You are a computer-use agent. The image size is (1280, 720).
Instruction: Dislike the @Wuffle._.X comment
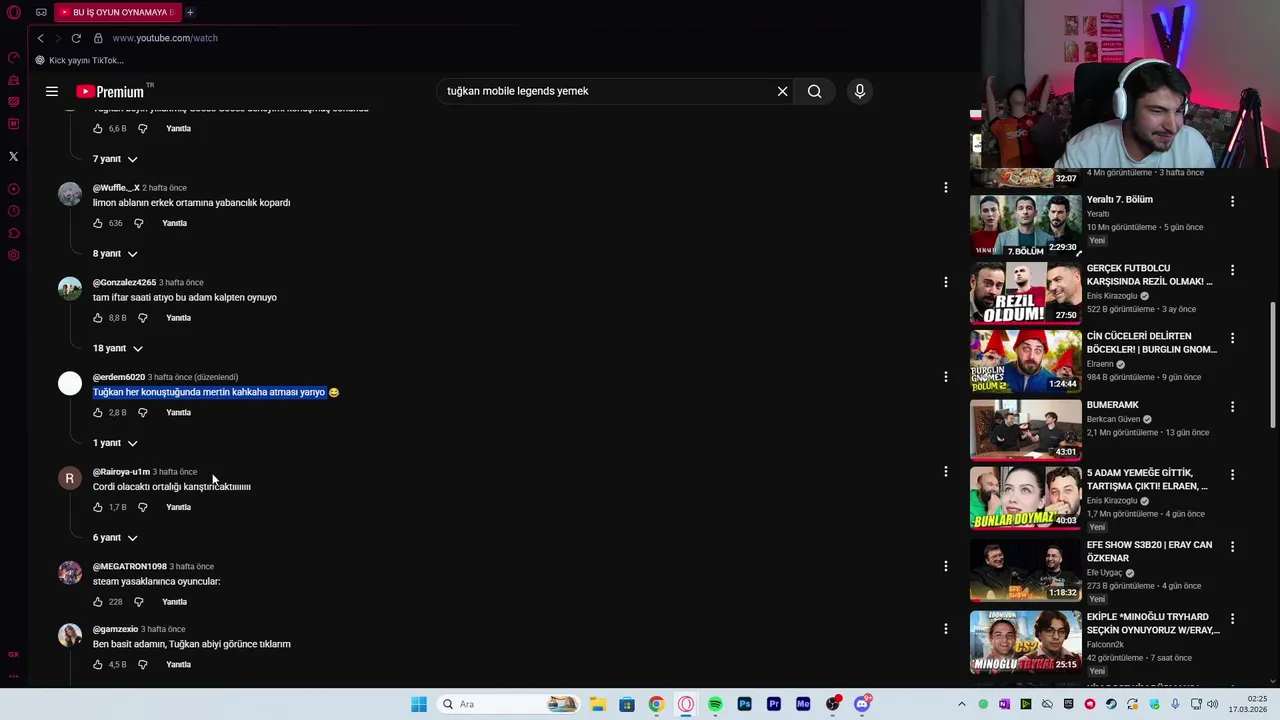(x=139, y=223)
